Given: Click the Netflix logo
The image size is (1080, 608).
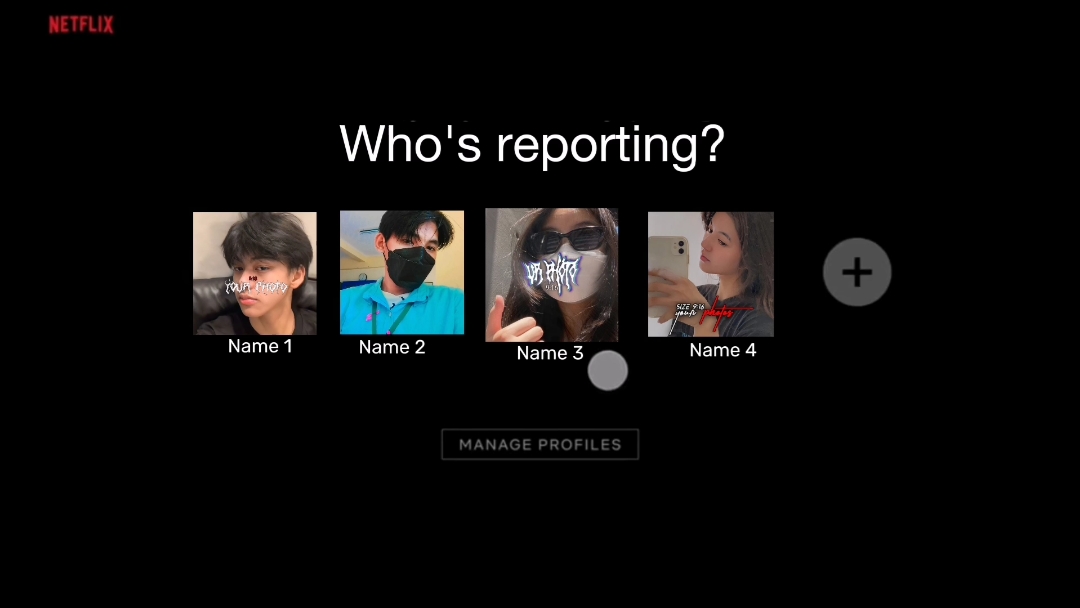Looking at the screenshot, I should coord(81,25).
